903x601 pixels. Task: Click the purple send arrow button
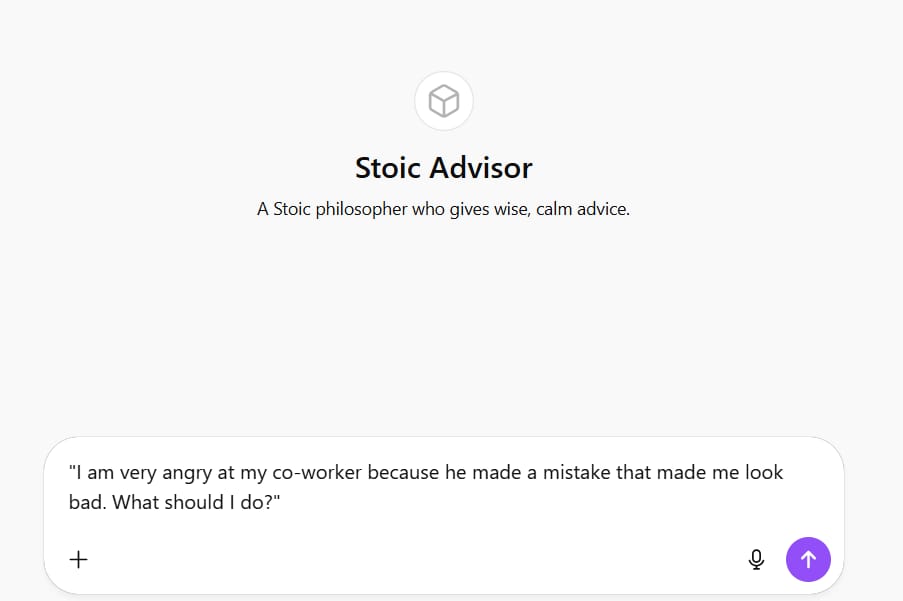coord(808,559)
